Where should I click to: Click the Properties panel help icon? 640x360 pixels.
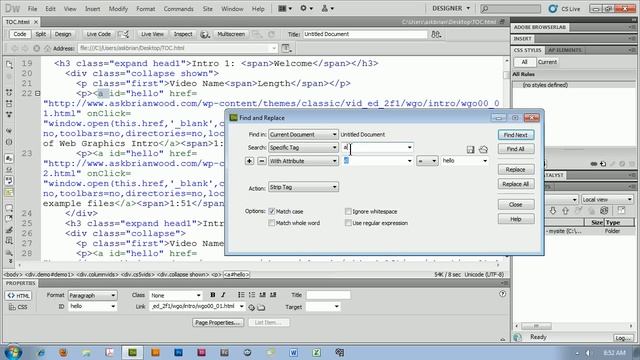coord(502,293)
